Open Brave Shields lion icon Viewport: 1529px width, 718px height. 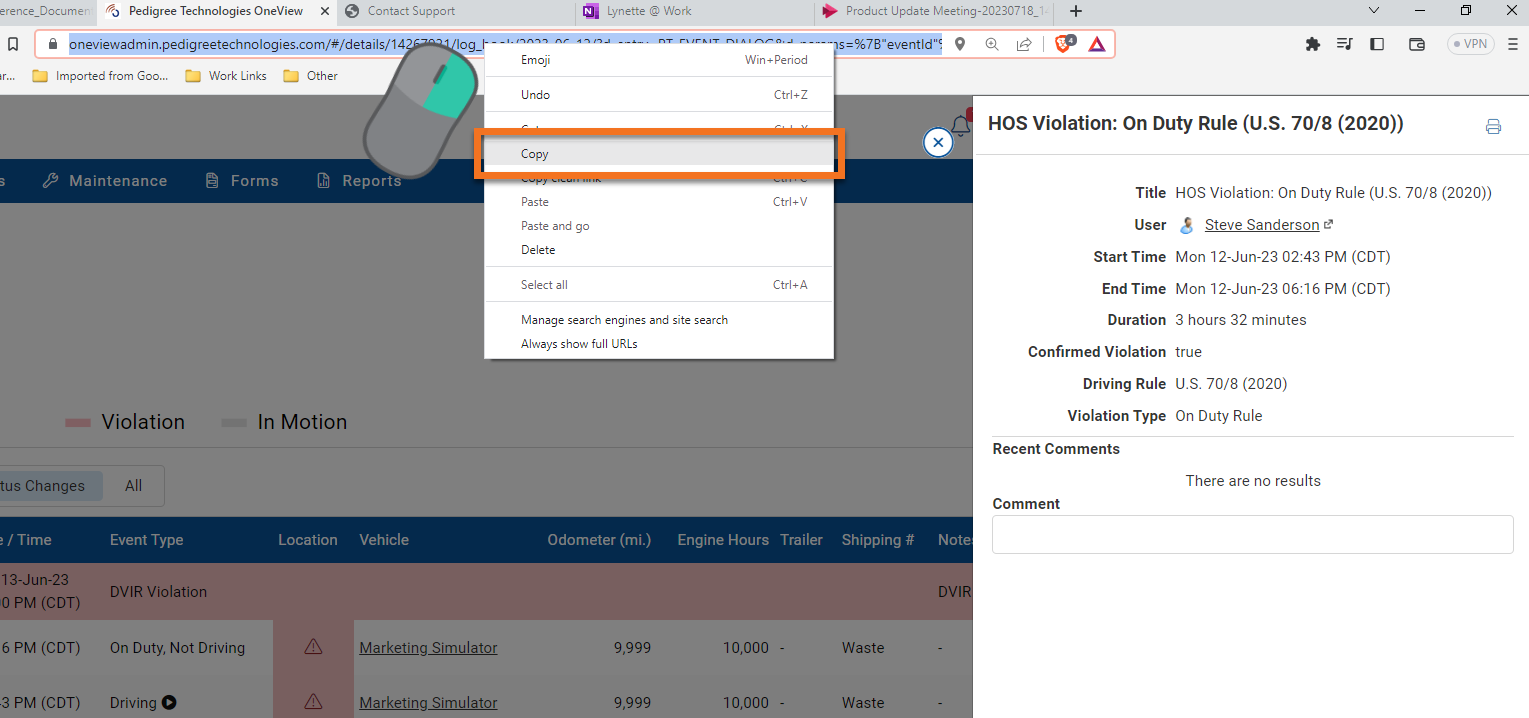coord(1064,43)
